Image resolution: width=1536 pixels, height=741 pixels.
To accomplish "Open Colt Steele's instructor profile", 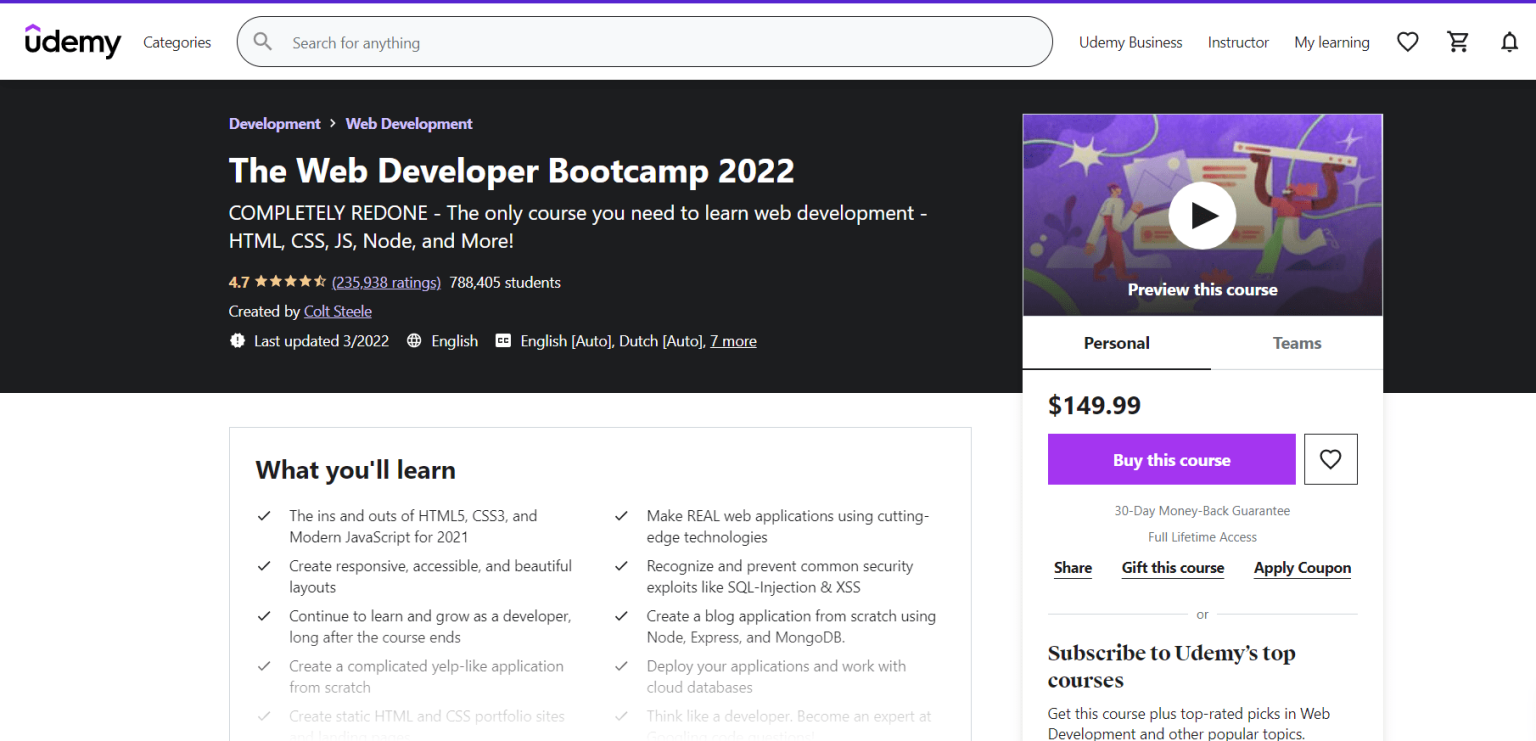I will point(337,311).
